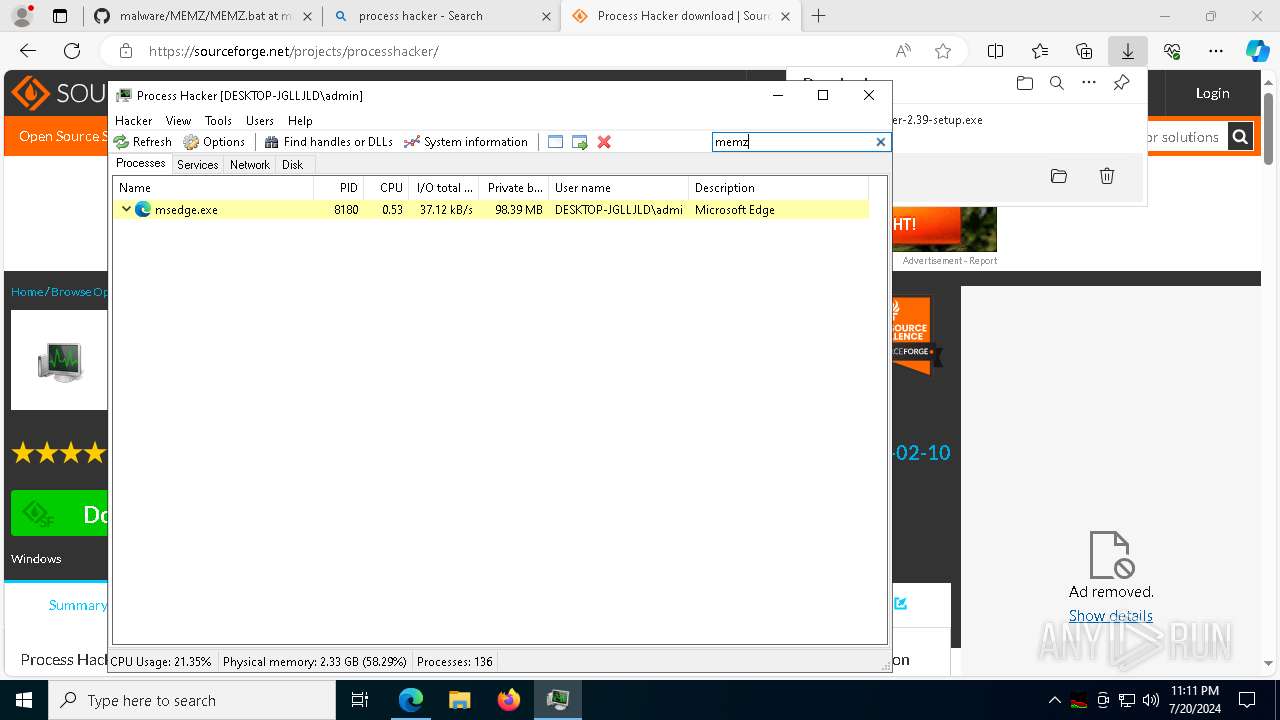Open the Help menu in Process Hacker
The width and height of the screenshot is (1280, 720).
pyautogui.click(x=300, y=120)
